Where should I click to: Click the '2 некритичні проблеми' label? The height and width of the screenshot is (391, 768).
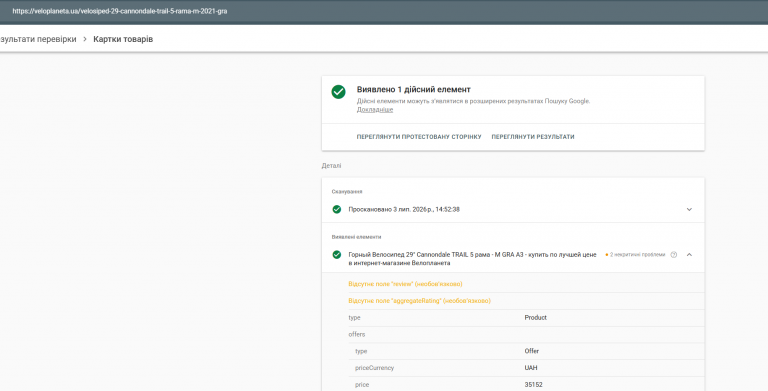click(x=637, y=255)
